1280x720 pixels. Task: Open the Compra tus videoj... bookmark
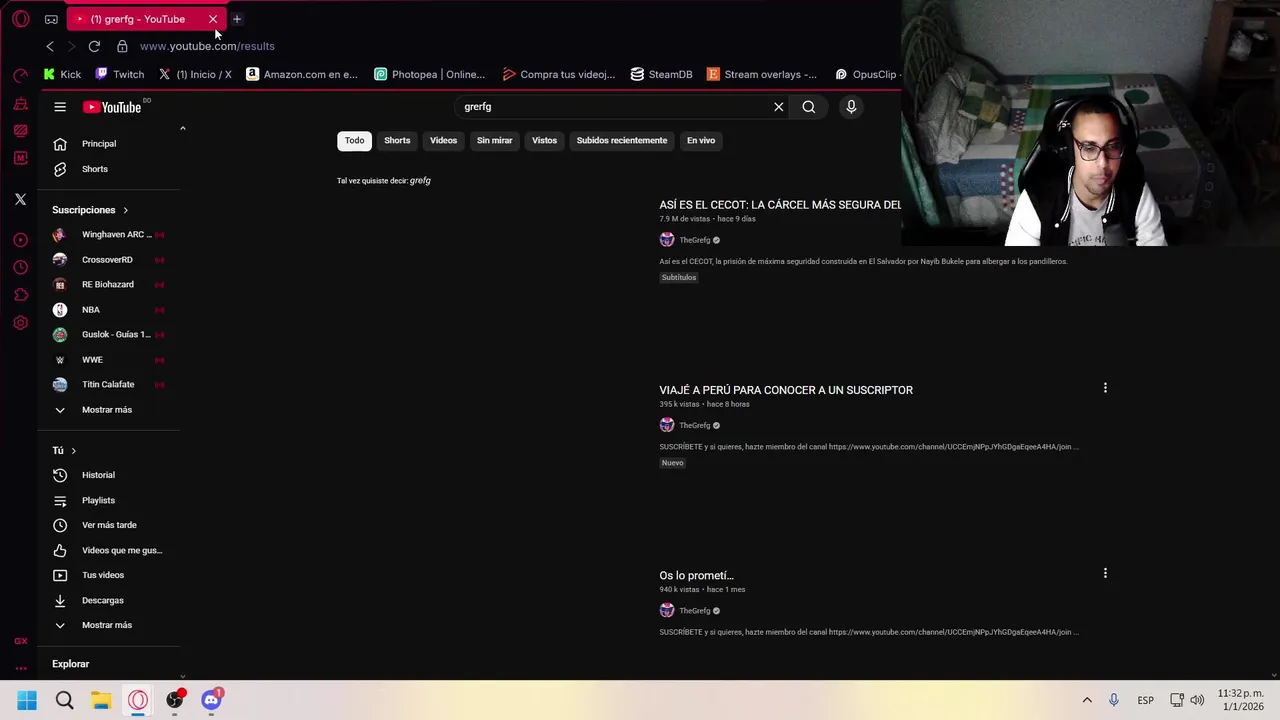tap(559, 74)
